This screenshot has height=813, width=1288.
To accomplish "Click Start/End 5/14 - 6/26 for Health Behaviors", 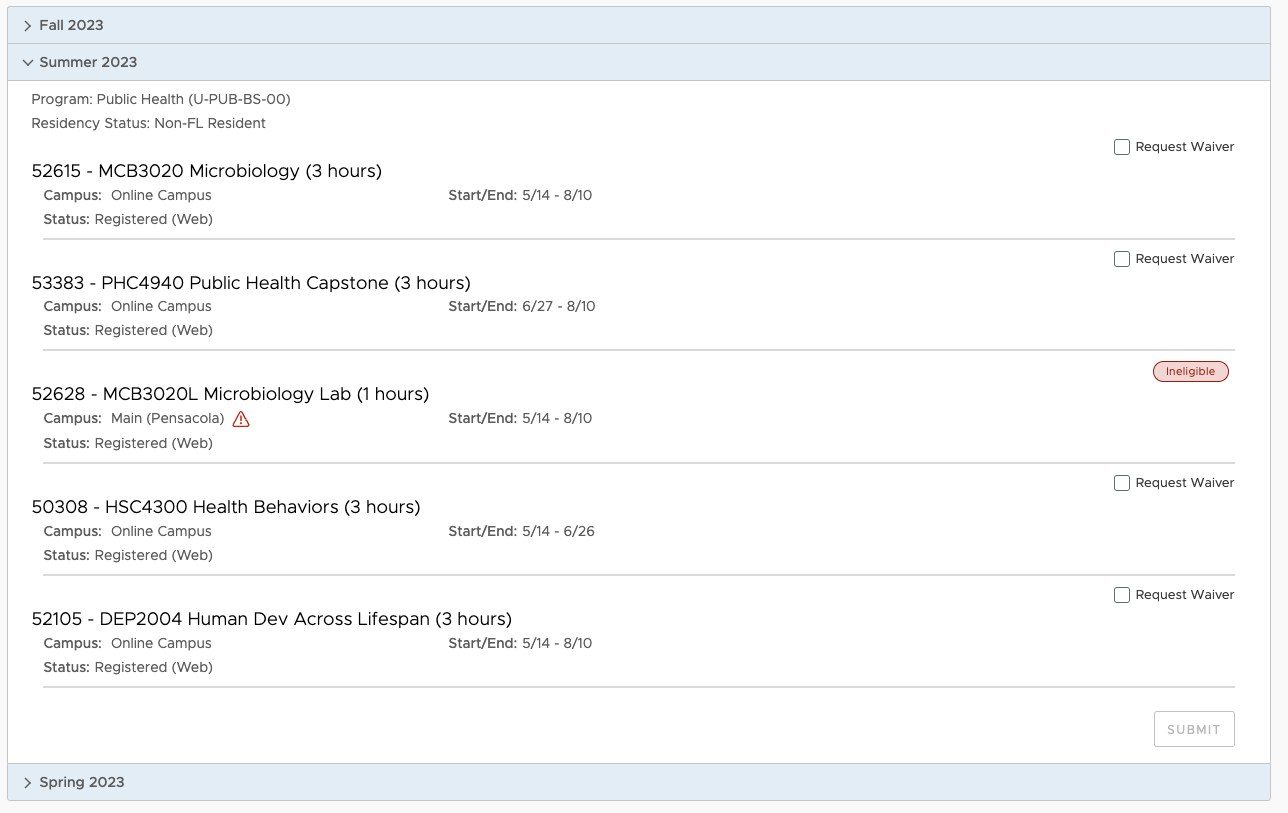I will point(522,531).
